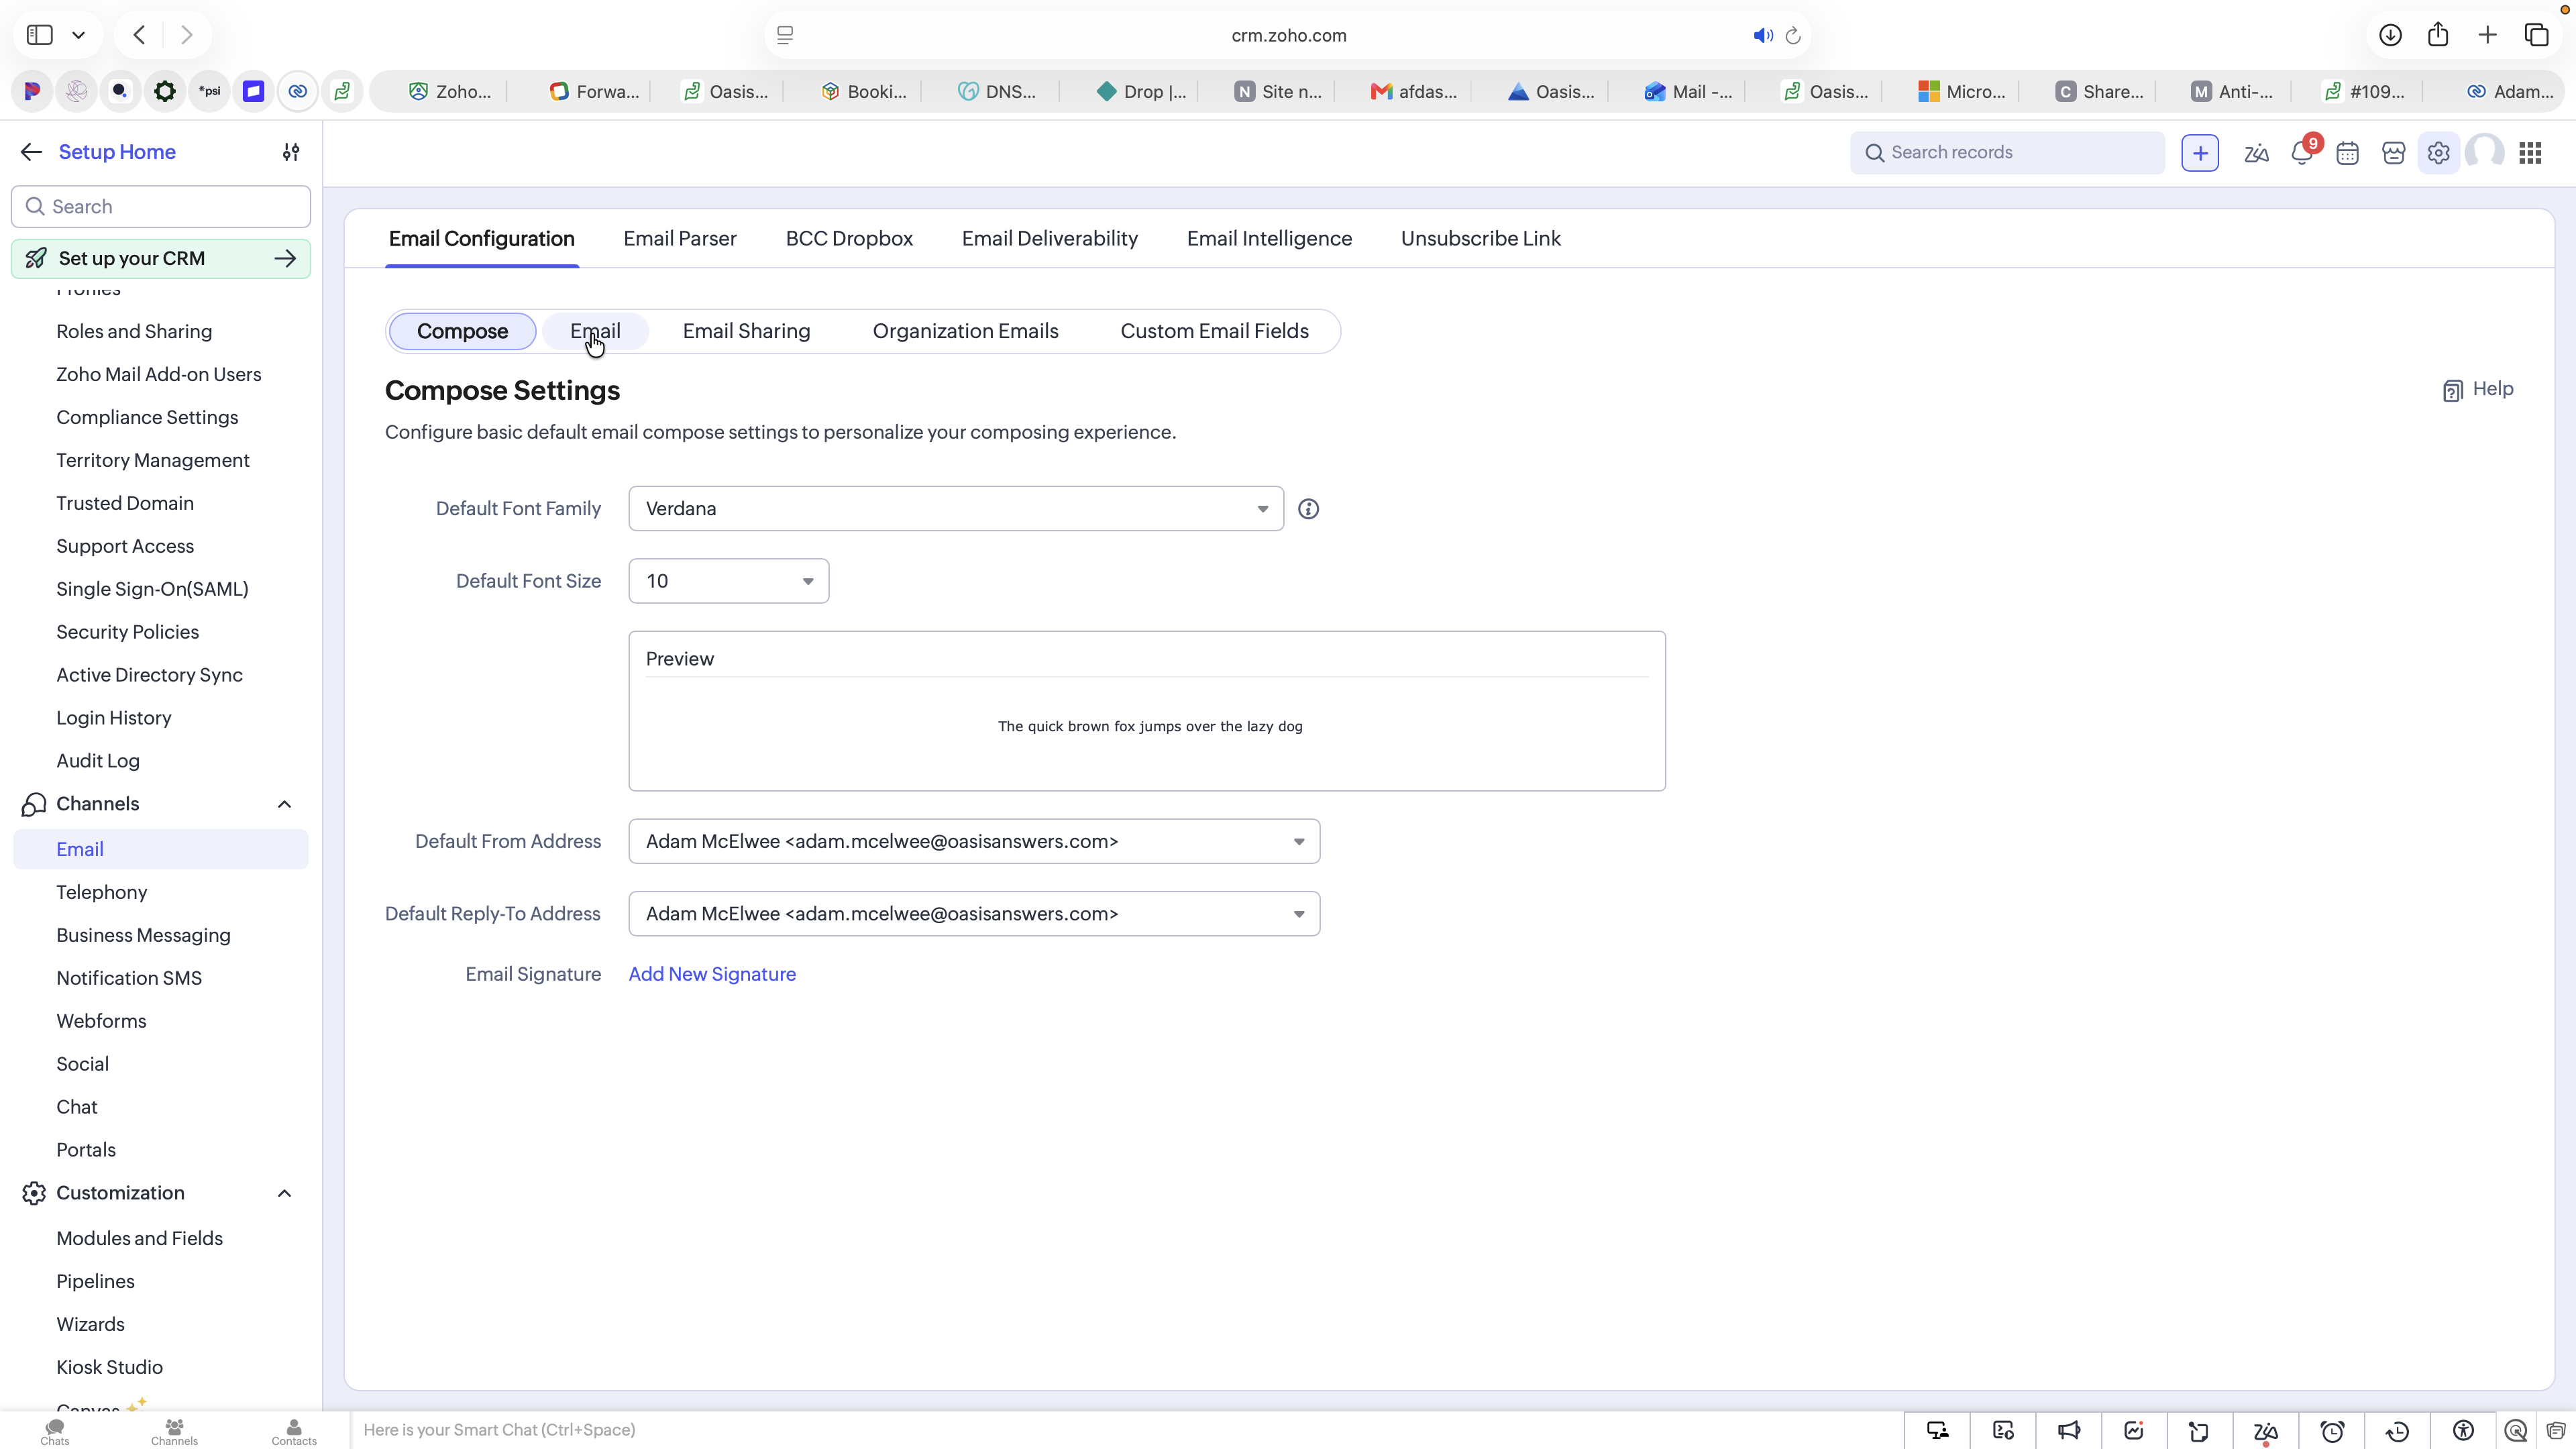The height and width of the screenshot is (1449, 2576).
Task: Open the Default Font Size dropdown
Action: [728, 581]
